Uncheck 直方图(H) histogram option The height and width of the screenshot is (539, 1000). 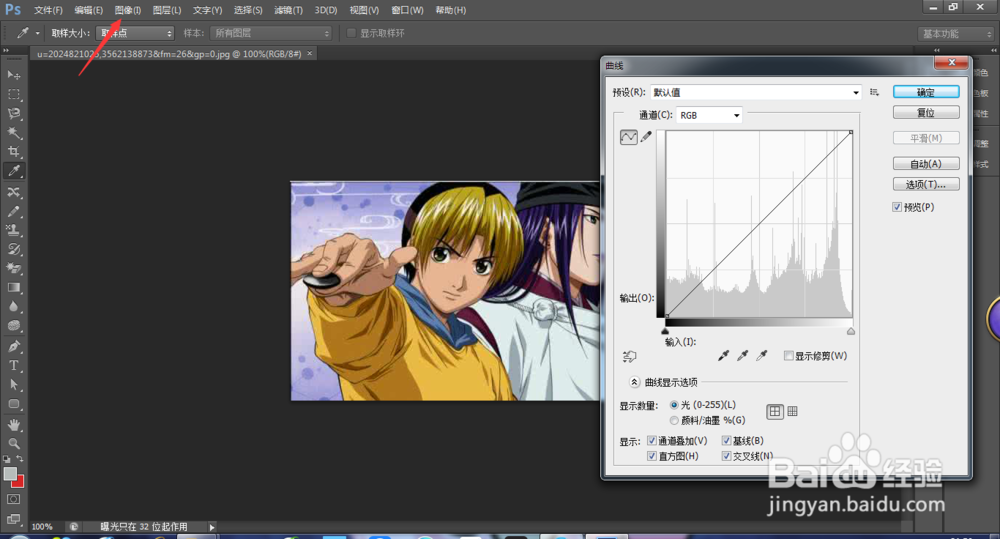(x=652, y=456)
